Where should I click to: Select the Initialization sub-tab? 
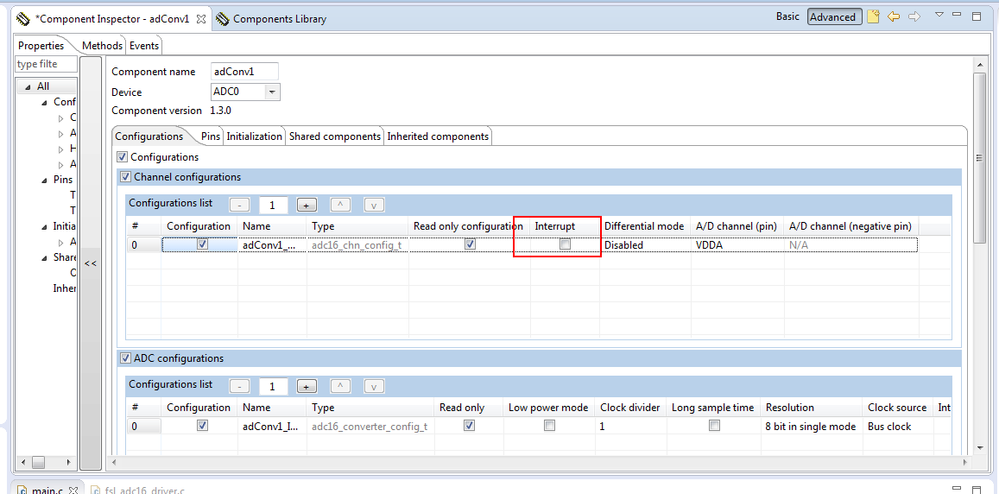coord(254,136)
